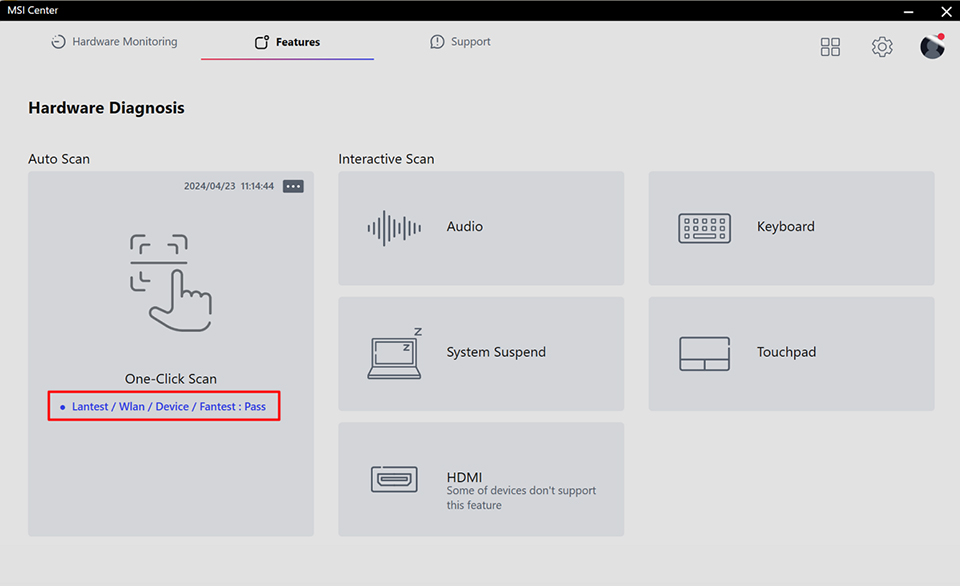Screen dimensions: 960x586
Task: Open the Hardware Monitoring tab
Action: pyautogui.click(x=114, y=42)
